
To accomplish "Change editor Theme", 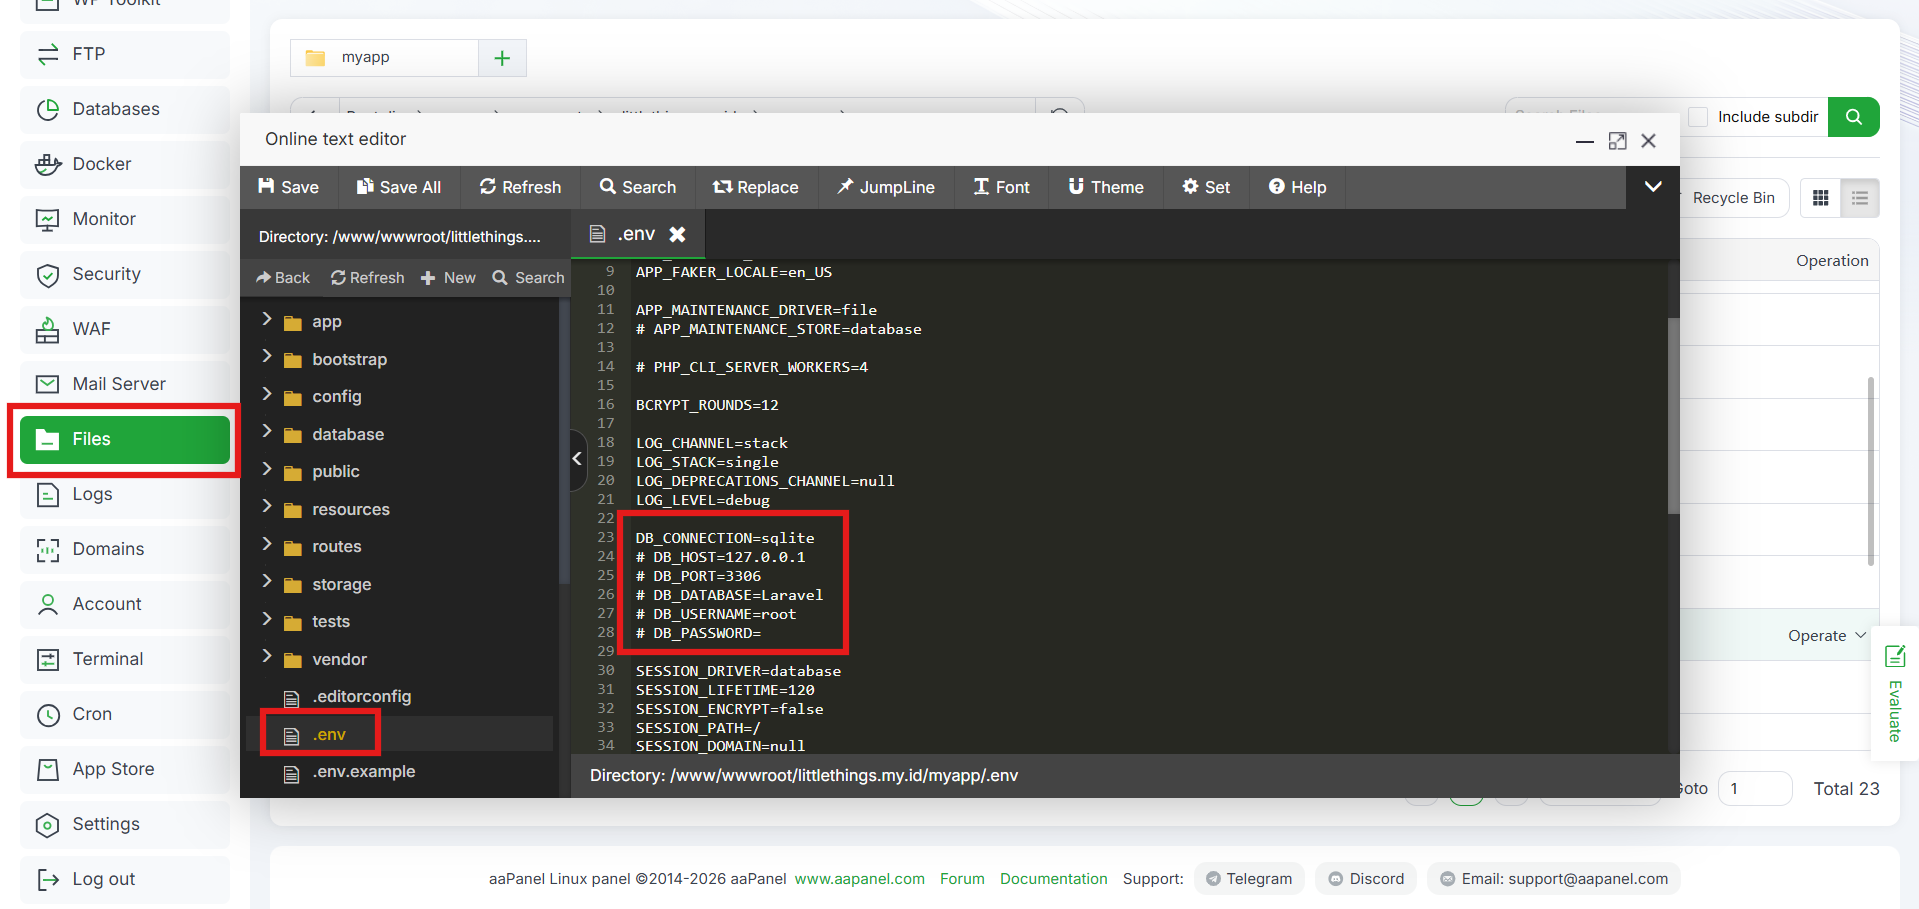I will point(1106,187).
